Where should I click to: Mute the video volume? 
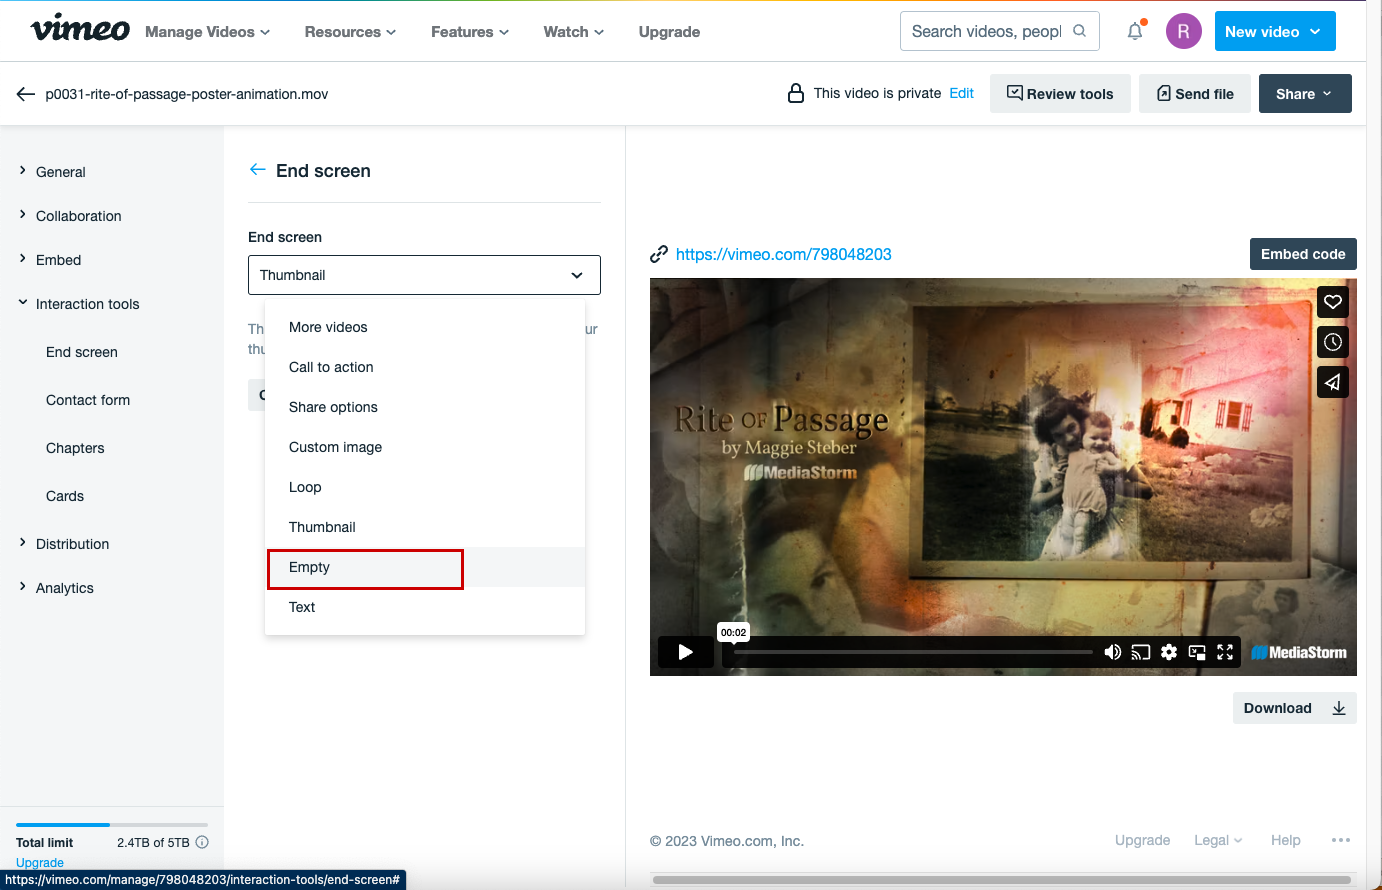coord(1112,652)
